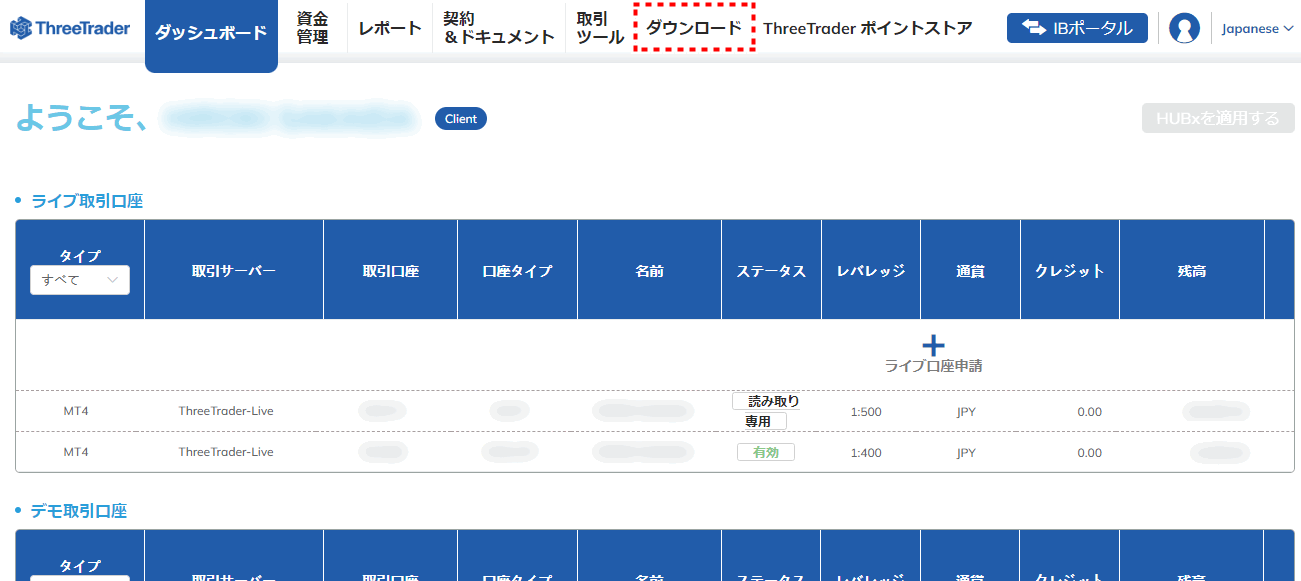
Task: Click the IBポータル button
Action: [x=1077, y=28]
